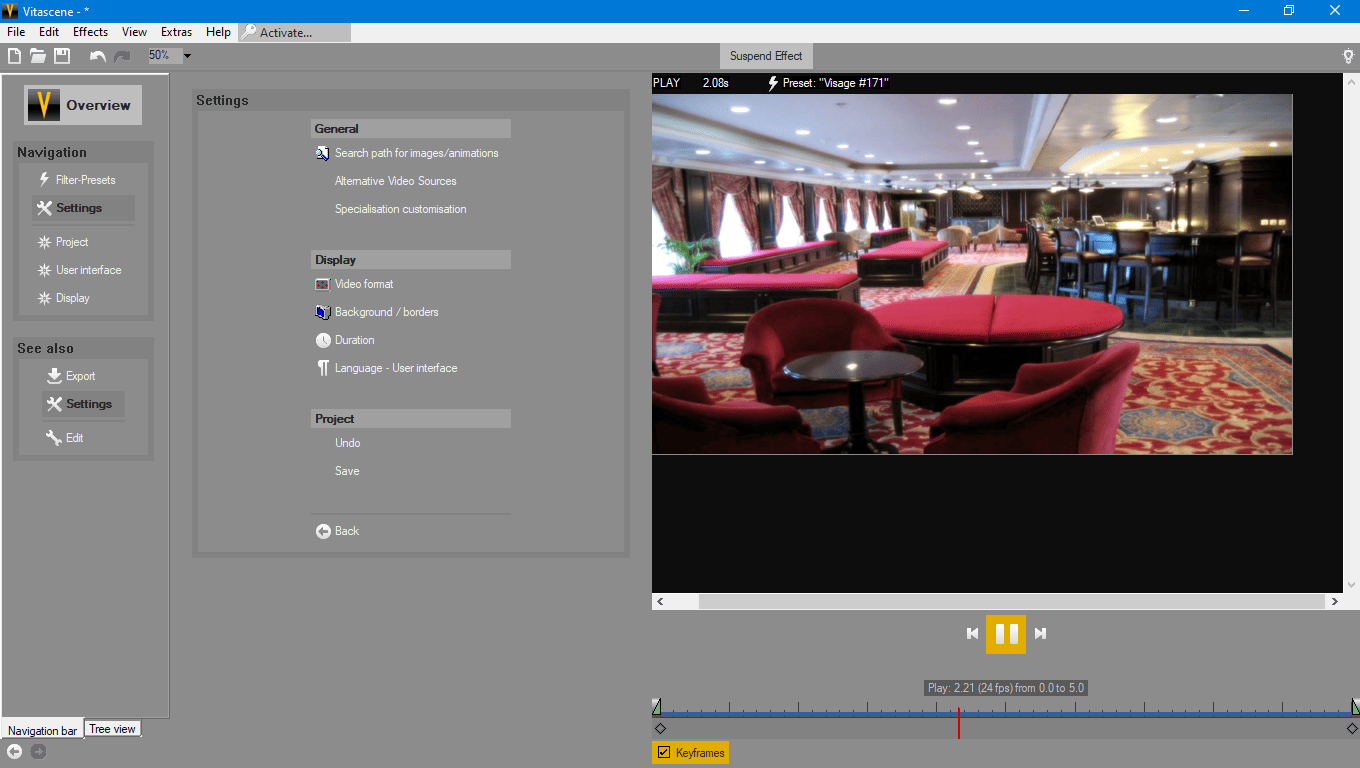Click the Activate... key button

click(x=295, y=32)
